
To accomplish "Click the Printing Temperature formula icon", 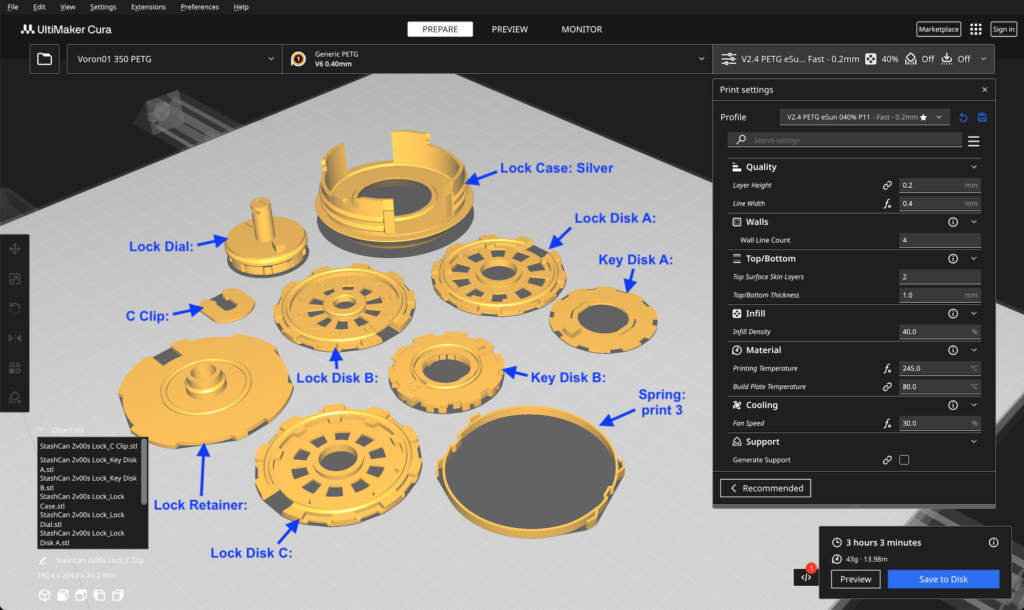I will [888, 368].
